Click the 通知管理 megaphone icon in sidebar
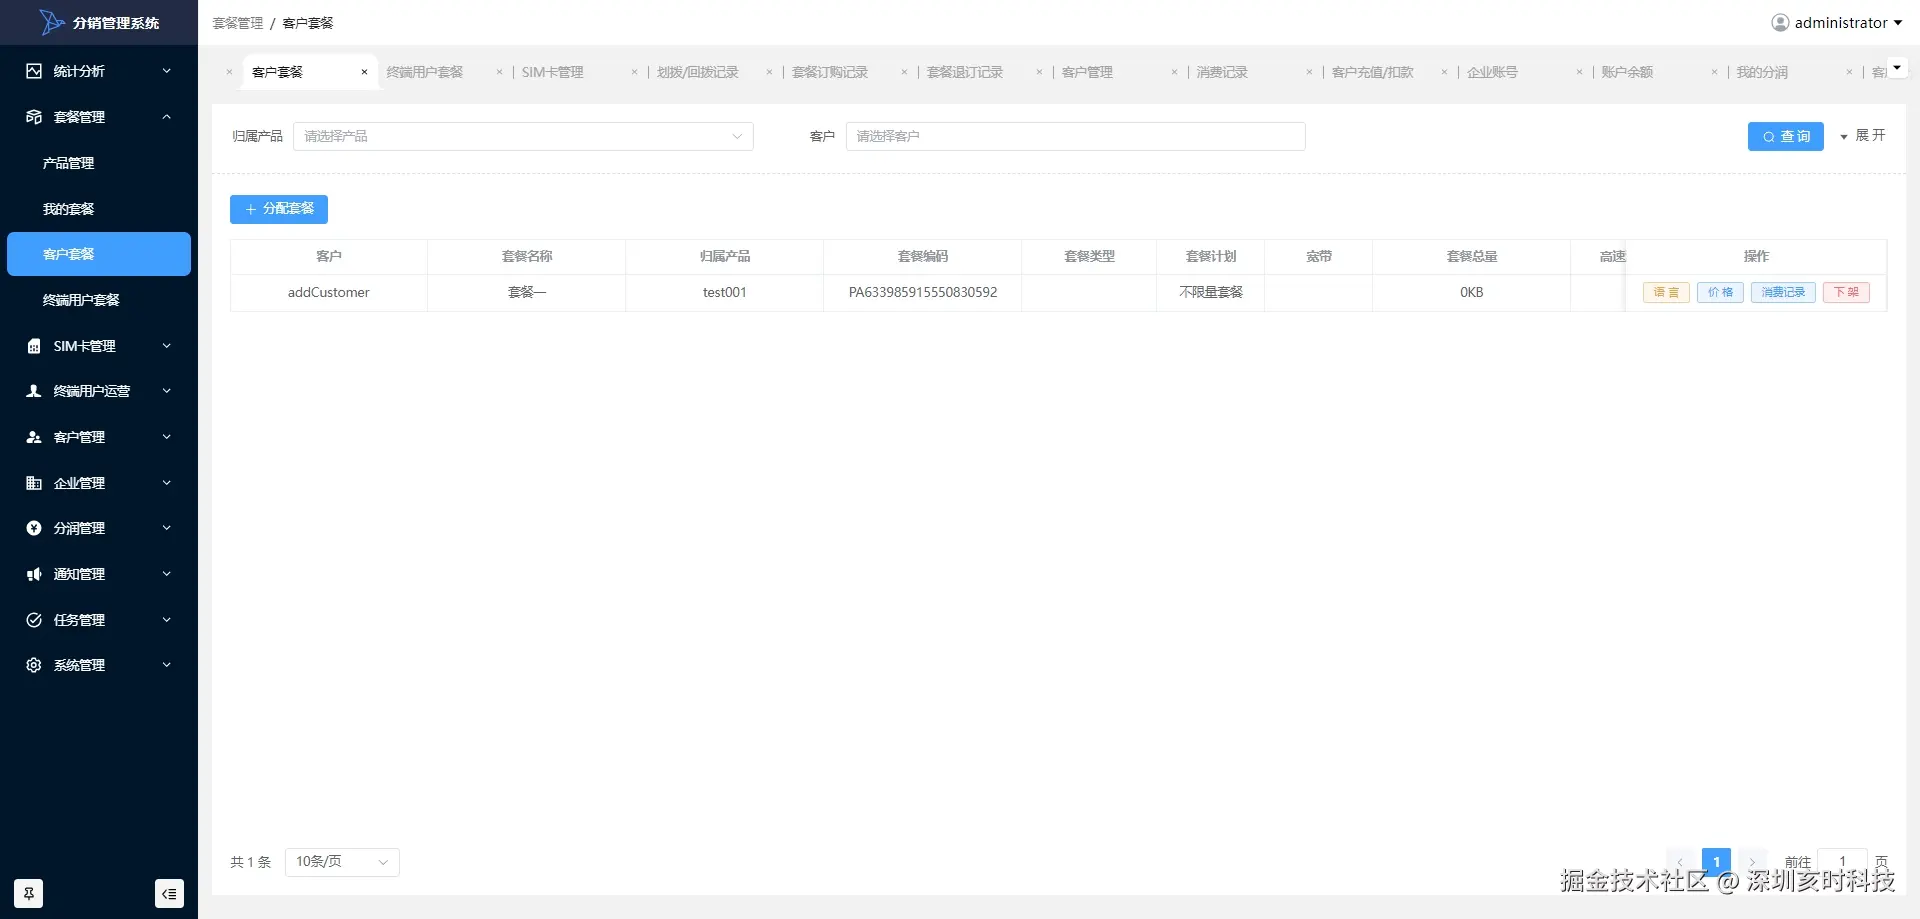 pyautogui.click(x=34, y=574)
